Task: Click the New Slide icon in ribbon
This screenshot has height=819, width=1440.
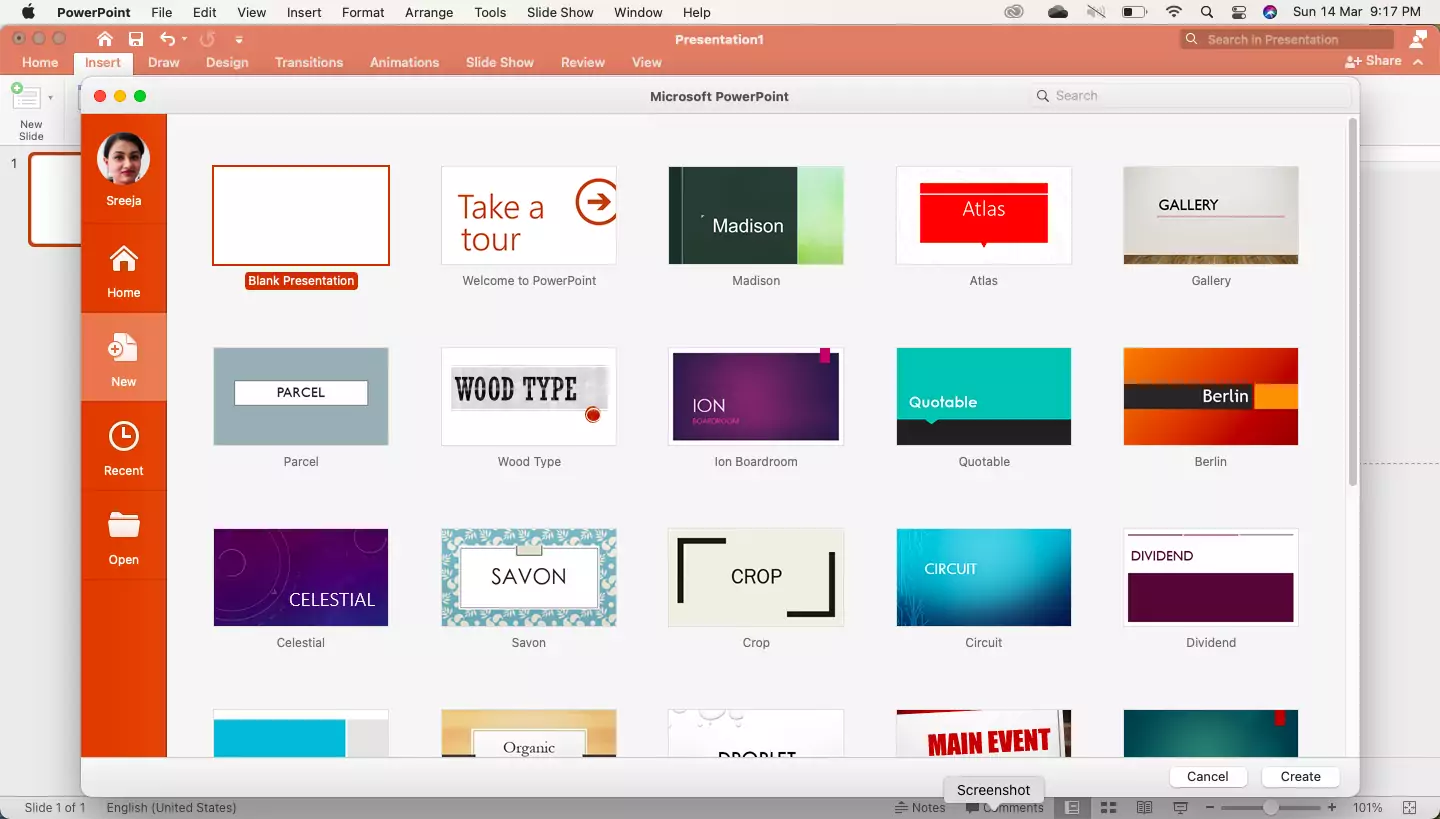Action: (x=25, y=97)
